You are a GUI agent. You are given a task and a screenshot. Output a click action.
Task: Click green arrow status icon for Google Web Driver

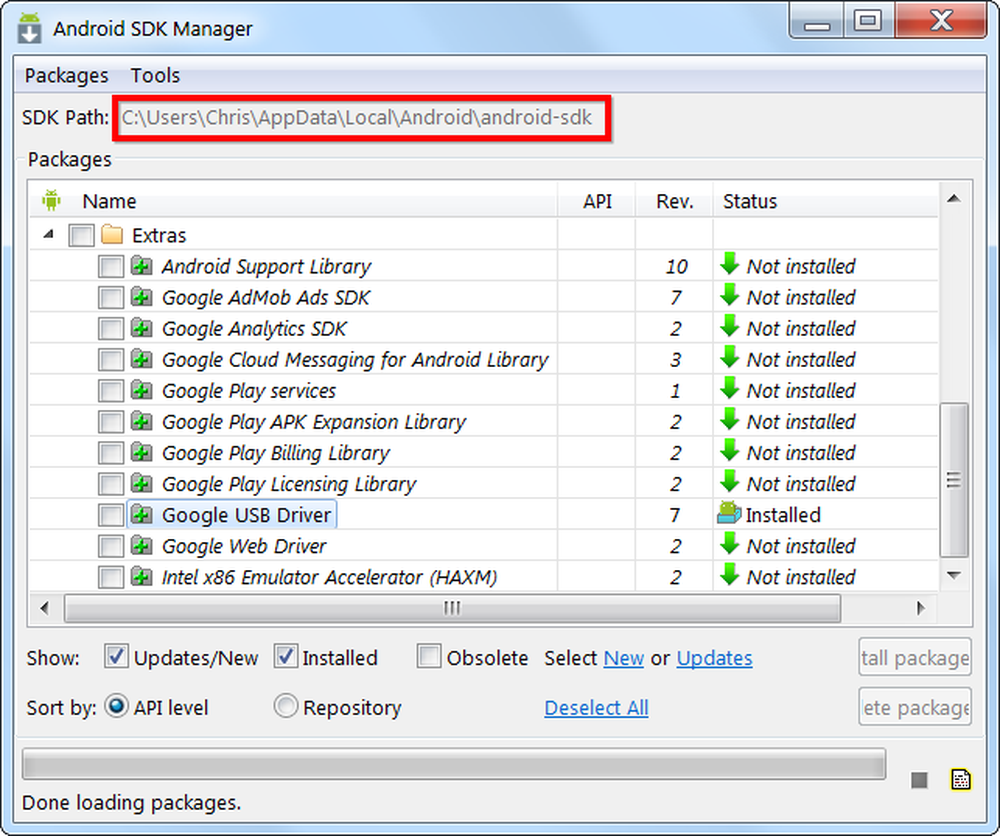[730, 544]
